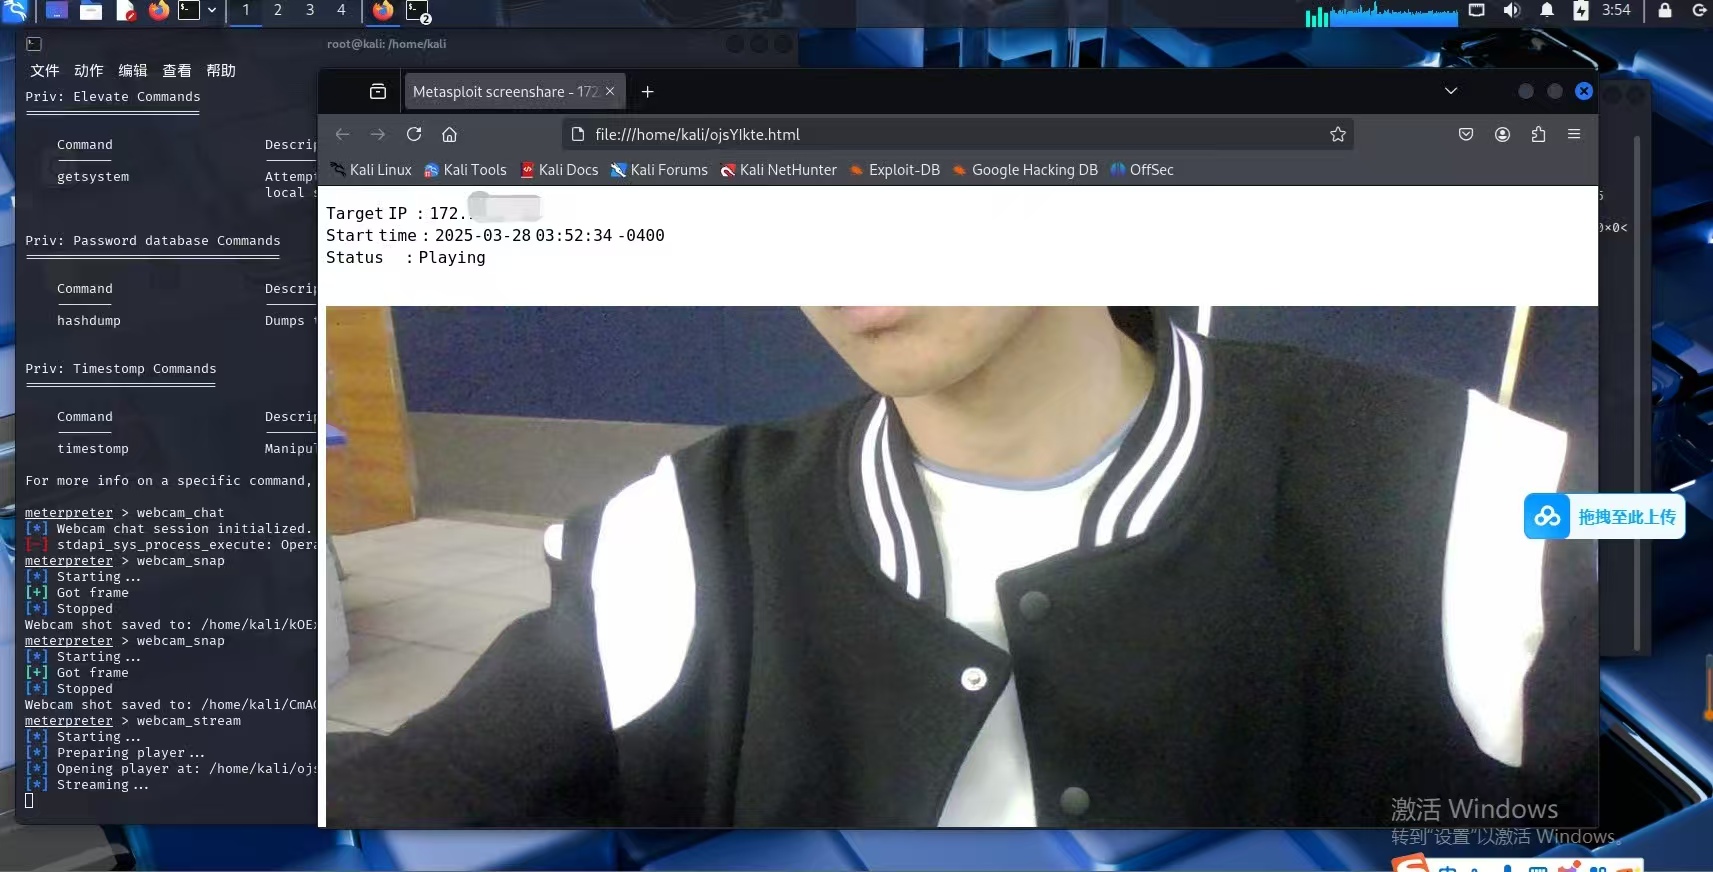Image resolution: width=1713 pixels, height=872 pixels.
Task: Click the show desktop panel icon
Action: point(57,11)
